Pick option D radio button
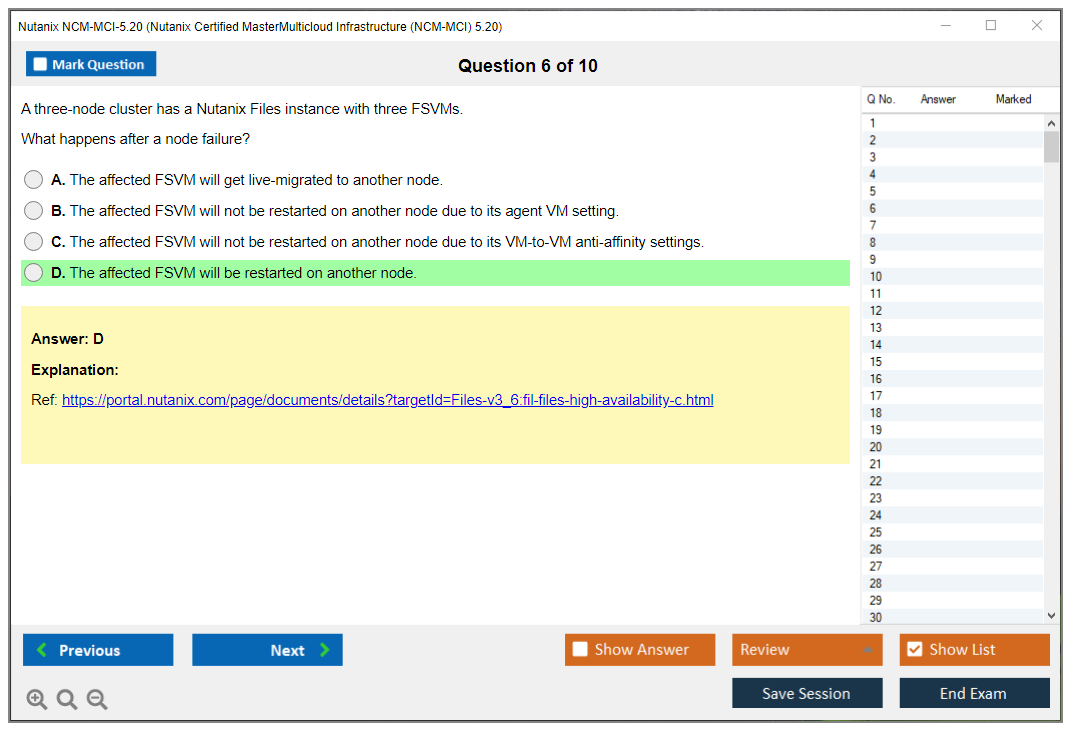 [x=34, y=273]
